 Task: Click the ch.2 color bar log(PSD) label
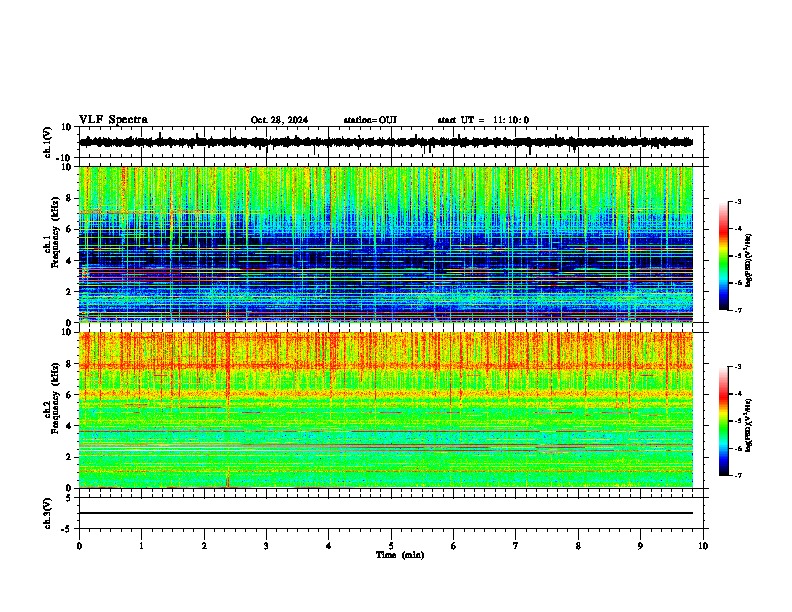[x=749, y=426]
